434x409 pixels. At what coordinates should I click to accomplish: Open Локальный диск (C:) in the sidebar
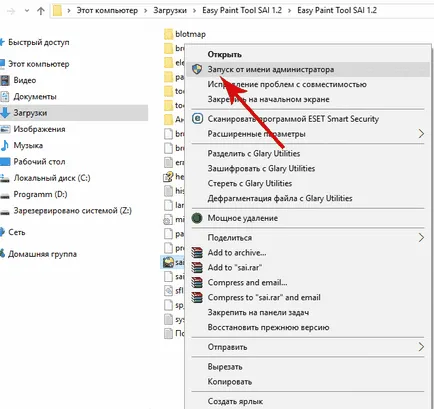coord(52,178)
